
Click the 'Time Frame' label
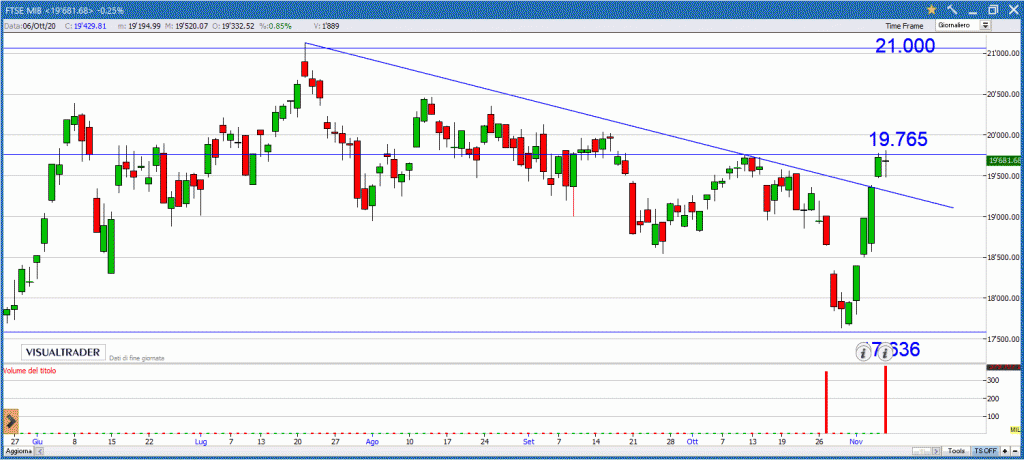coord(904,25)
